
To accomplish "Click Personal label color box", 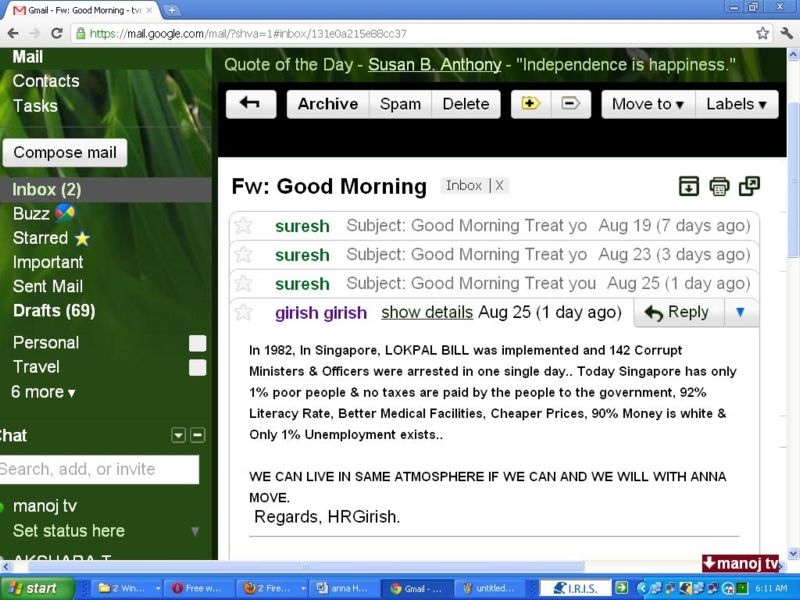I will click(x=197, y=343).
